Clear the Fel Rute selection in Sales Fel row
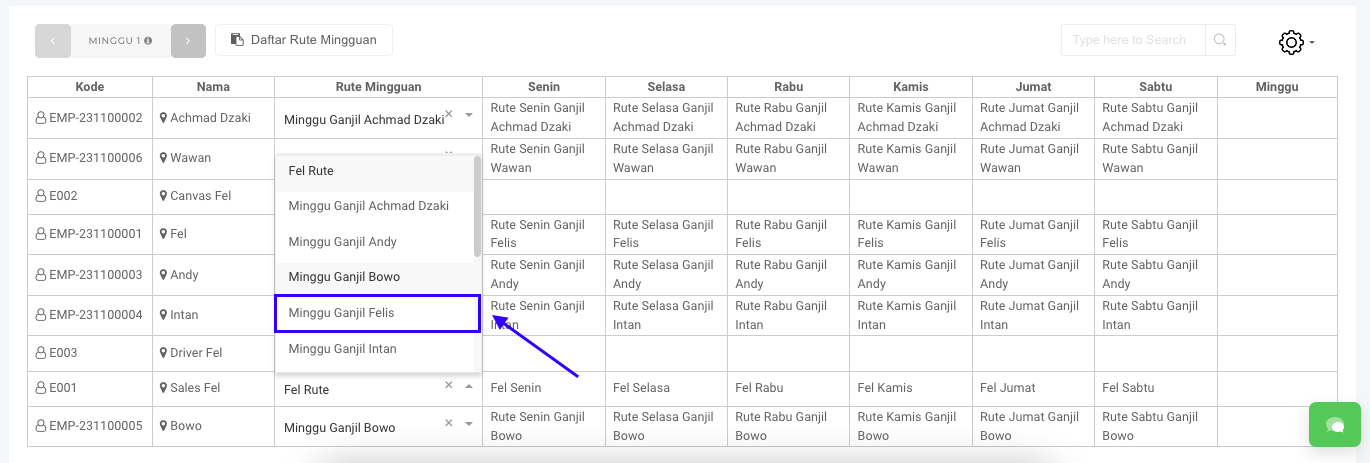Screen dimensions: 1370x463 [448, 386]
